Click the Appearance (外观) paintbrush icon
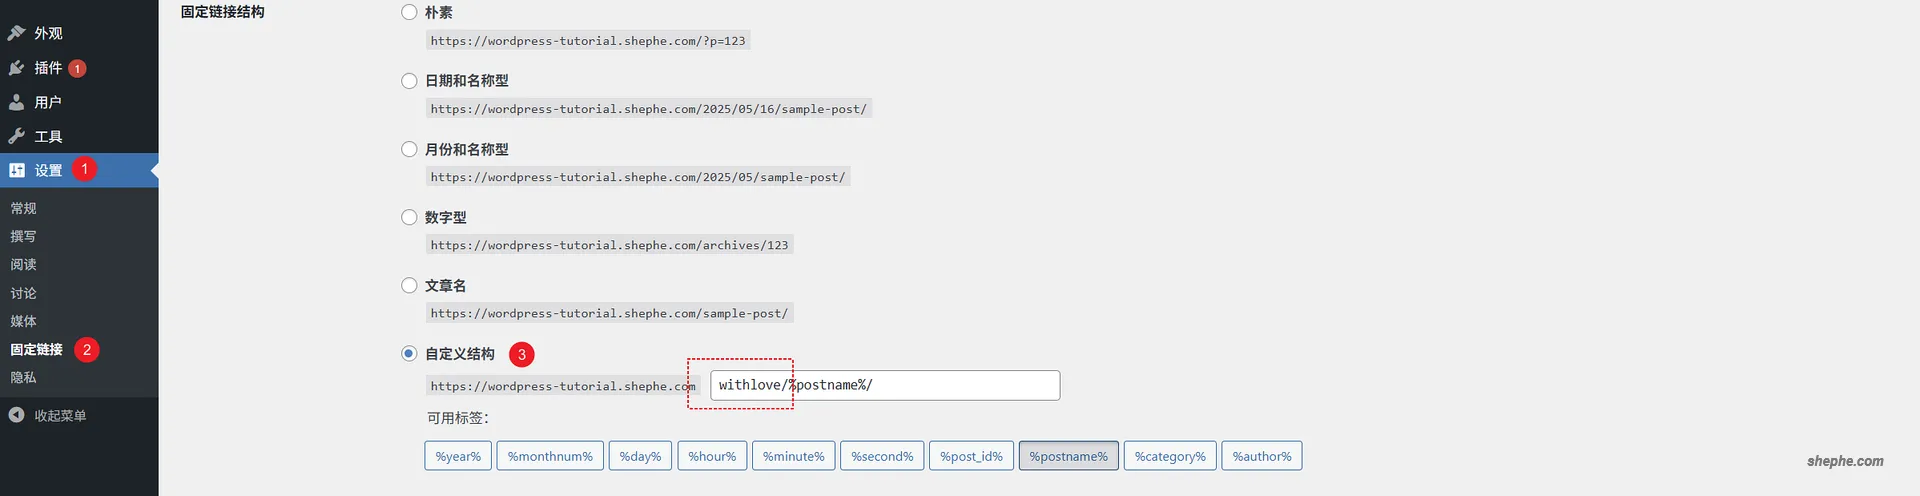Screen dimensions: 1920x496 pos(16,33)
